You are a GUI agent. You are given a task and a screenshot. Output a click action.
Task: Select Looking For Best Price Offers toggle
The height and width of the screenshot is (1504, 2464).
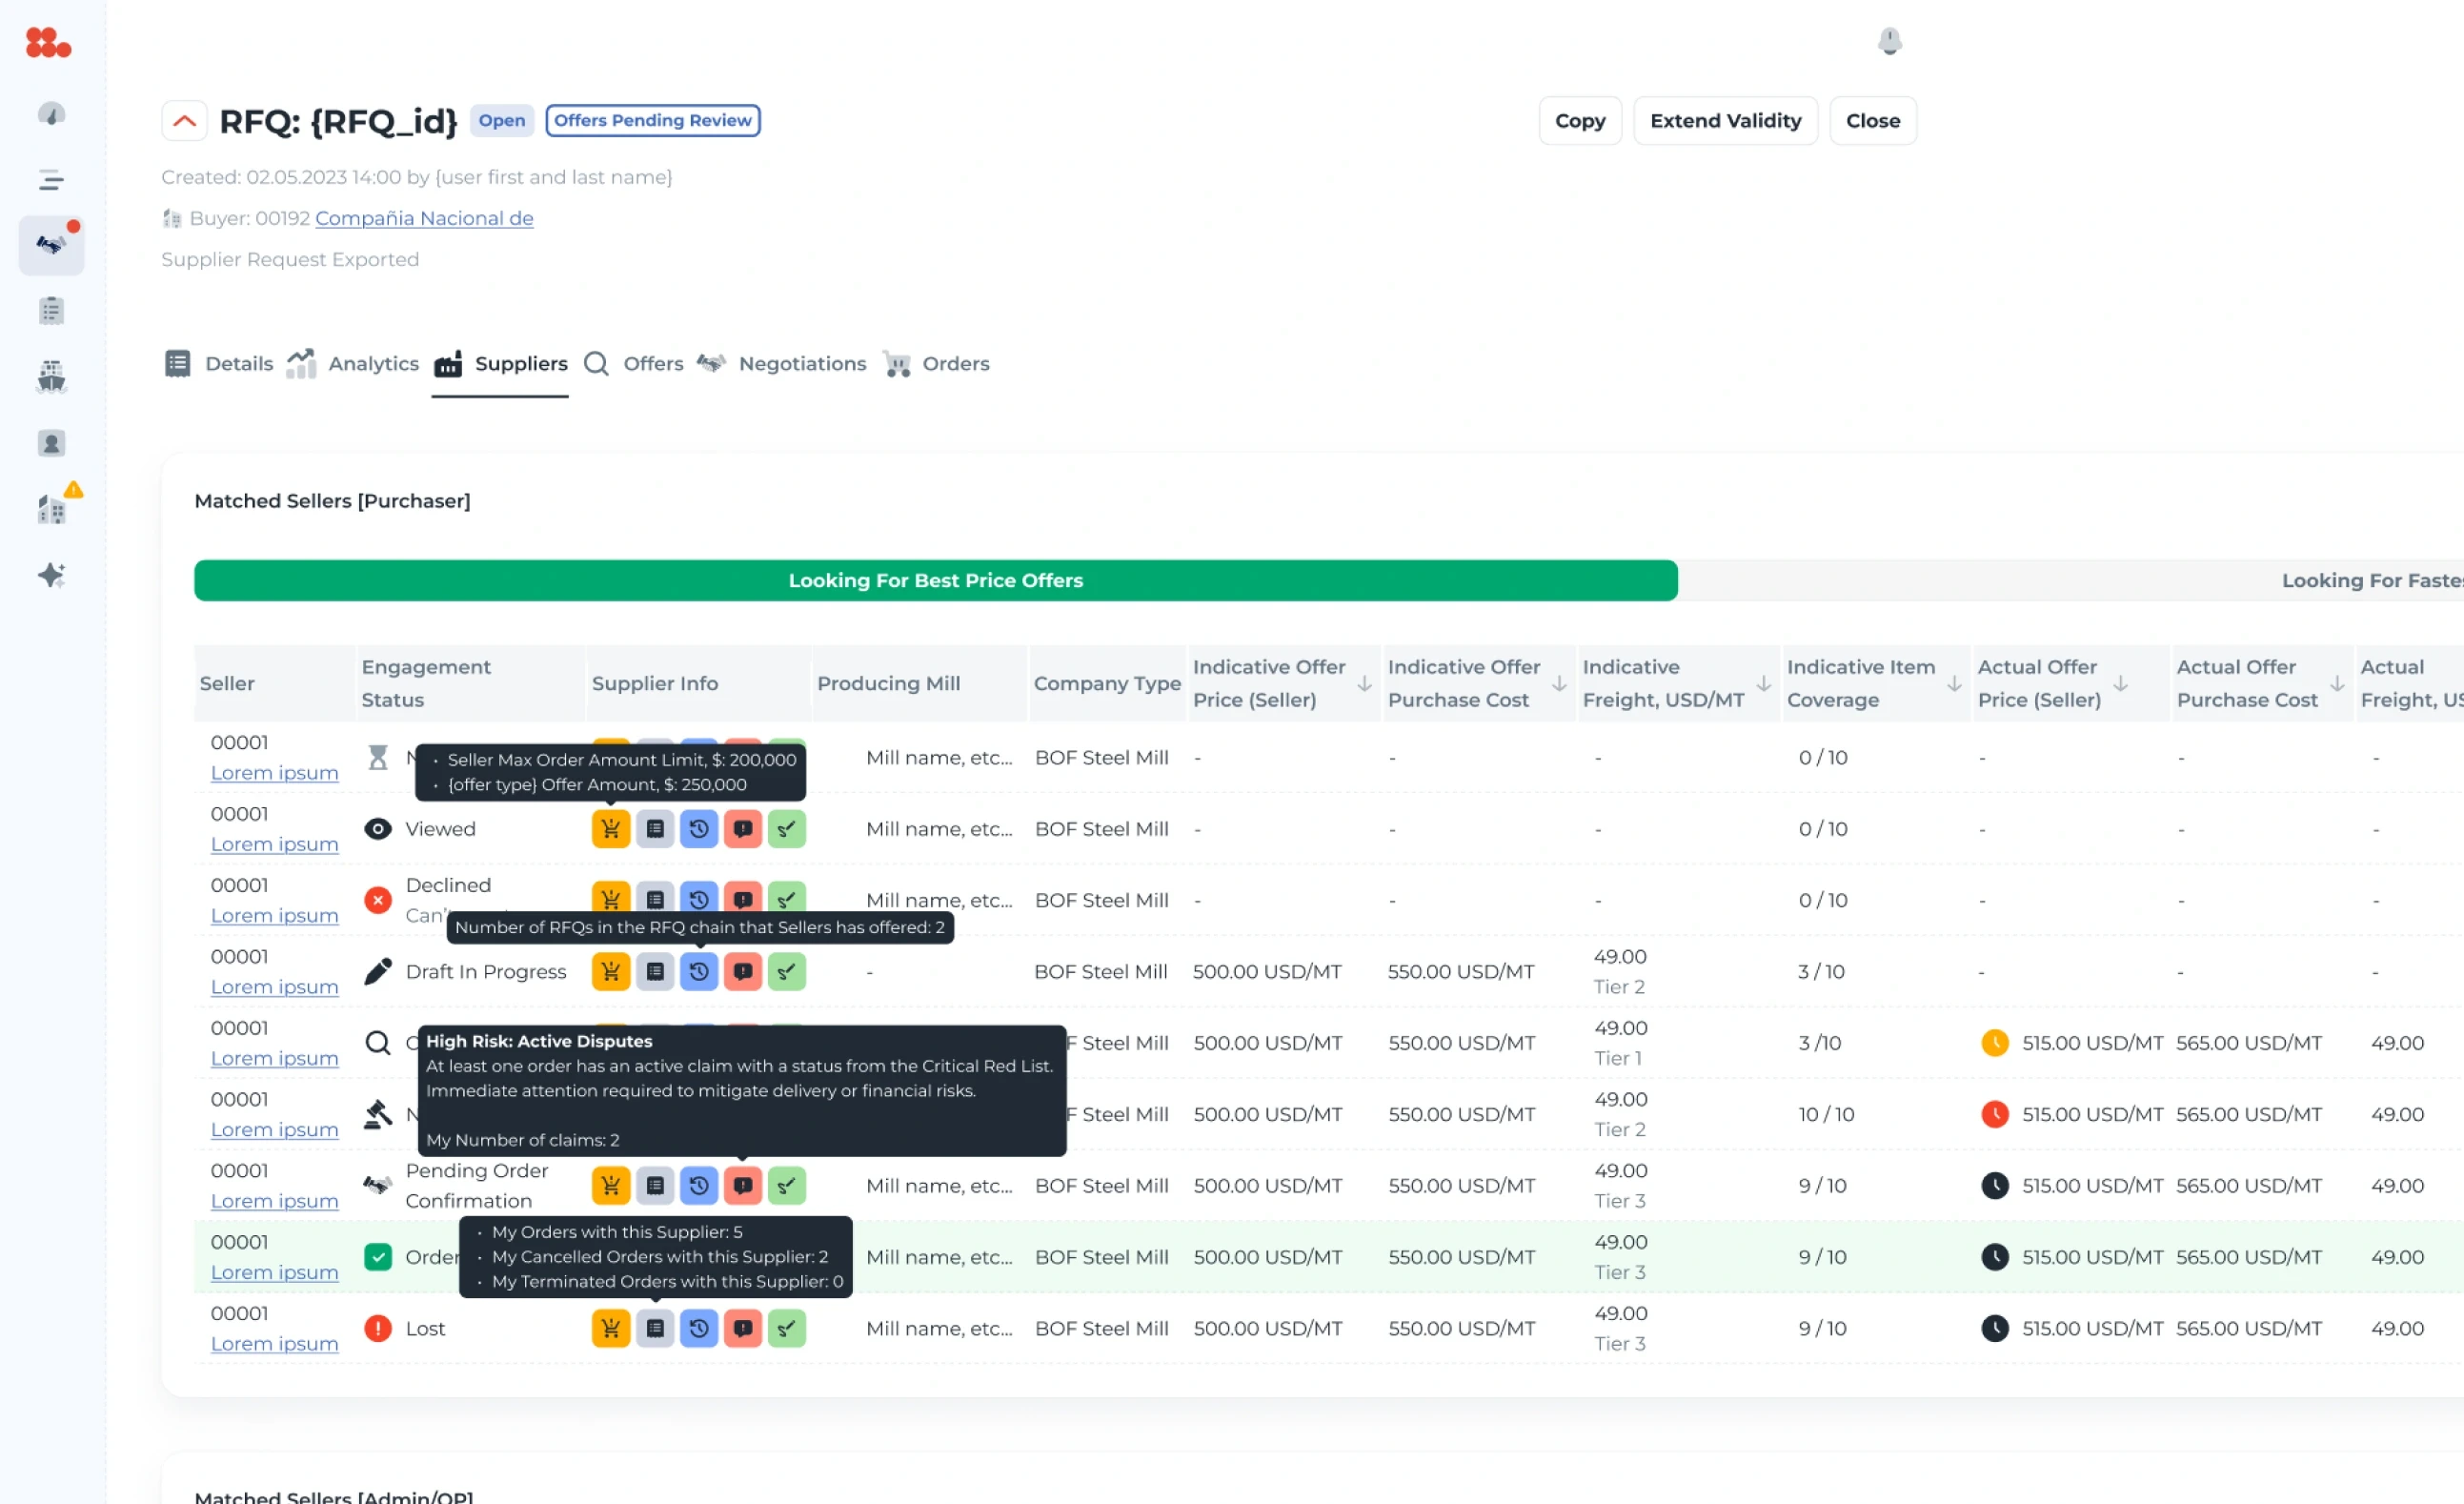935,580
